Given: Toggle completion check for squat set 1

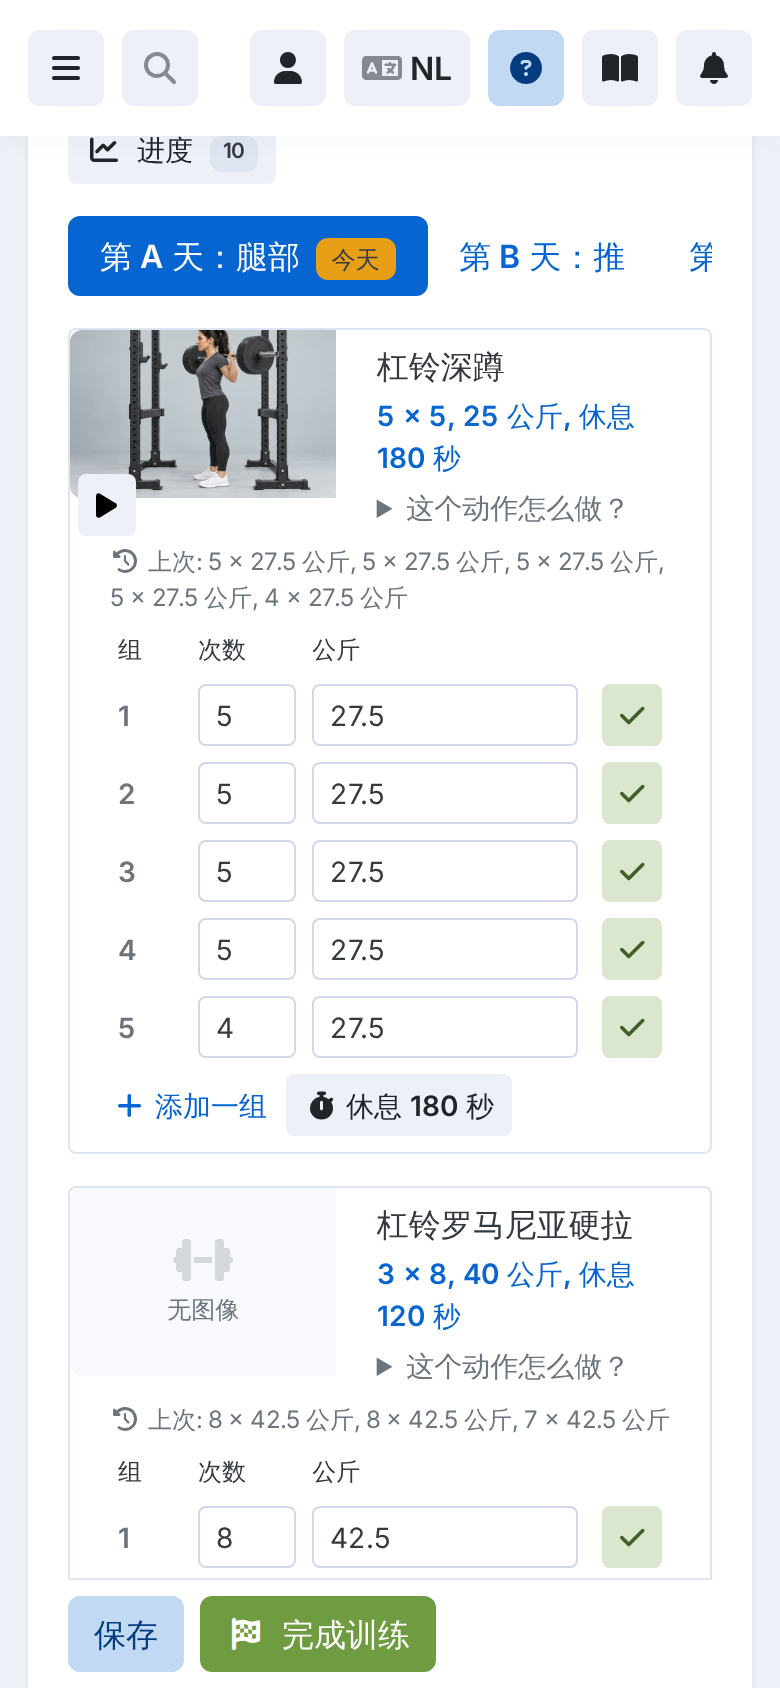Looking at the screenshot, I should (x=632, y=715).
